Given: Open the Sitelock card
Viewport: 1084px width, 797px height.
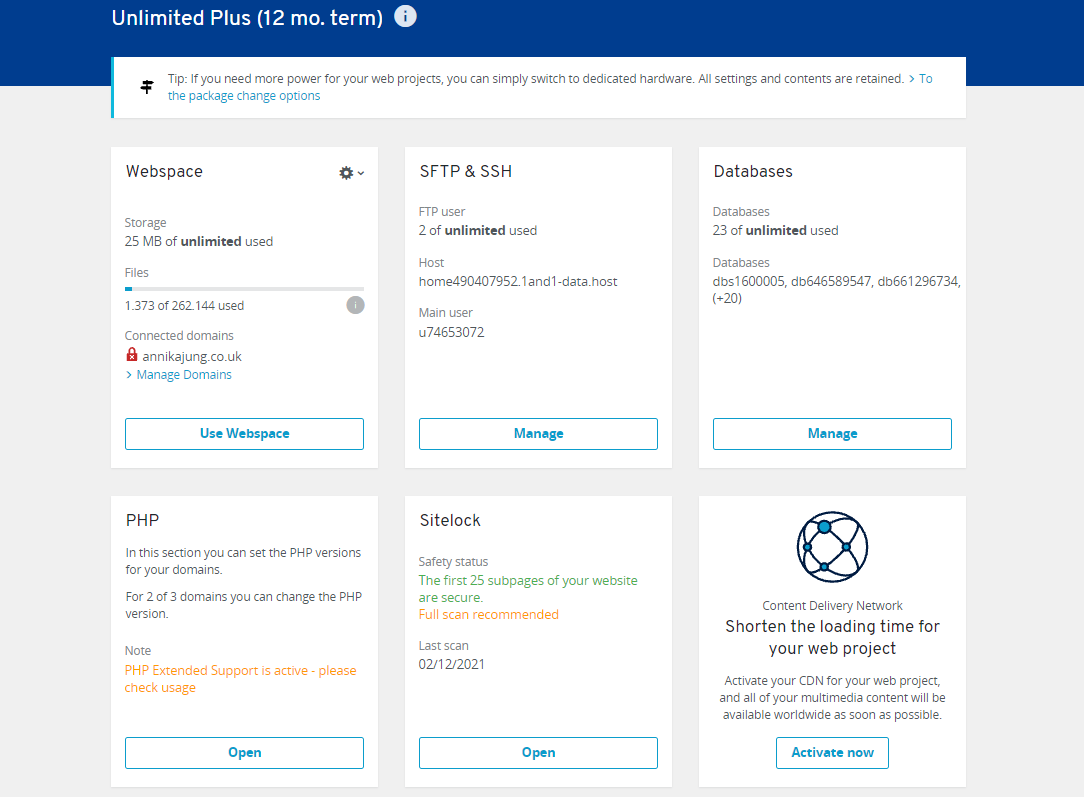Looking at the screenshot, I should pos(539,753).
